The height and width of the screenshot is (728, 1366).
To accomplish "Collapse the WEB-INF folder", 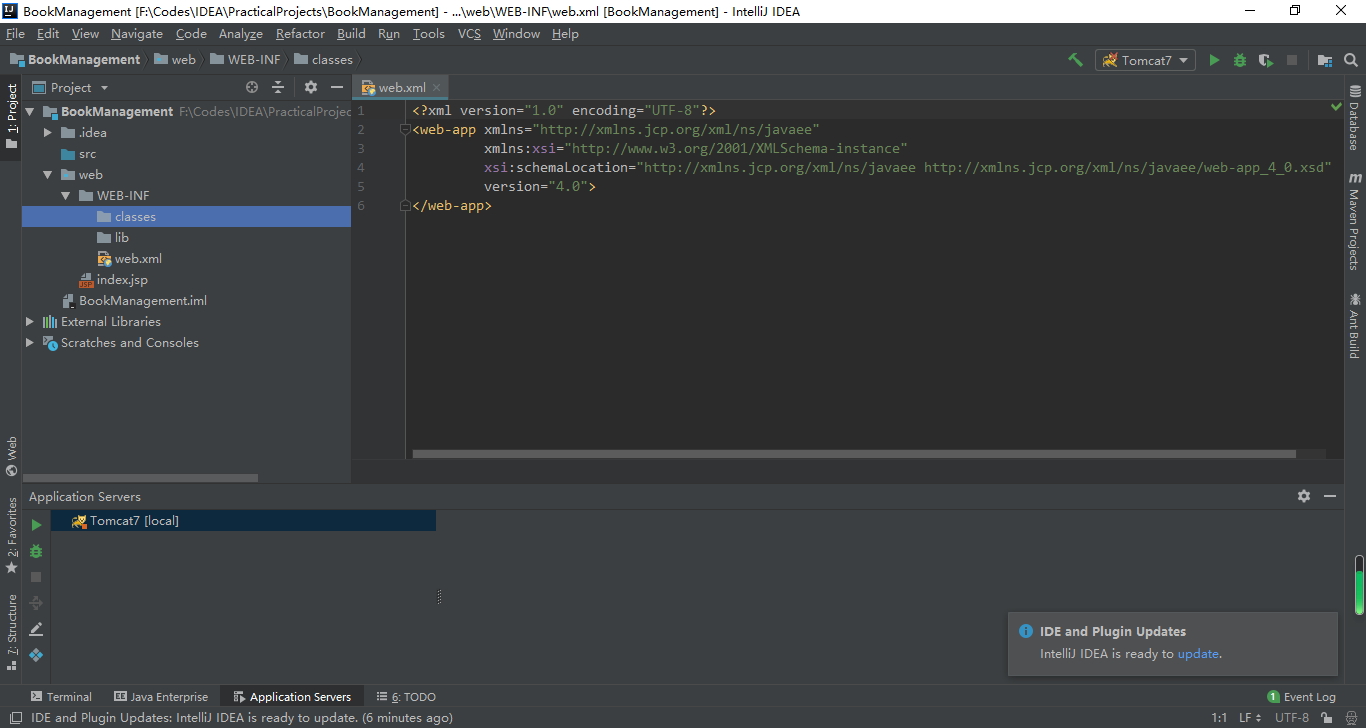I will click(65, 196).
